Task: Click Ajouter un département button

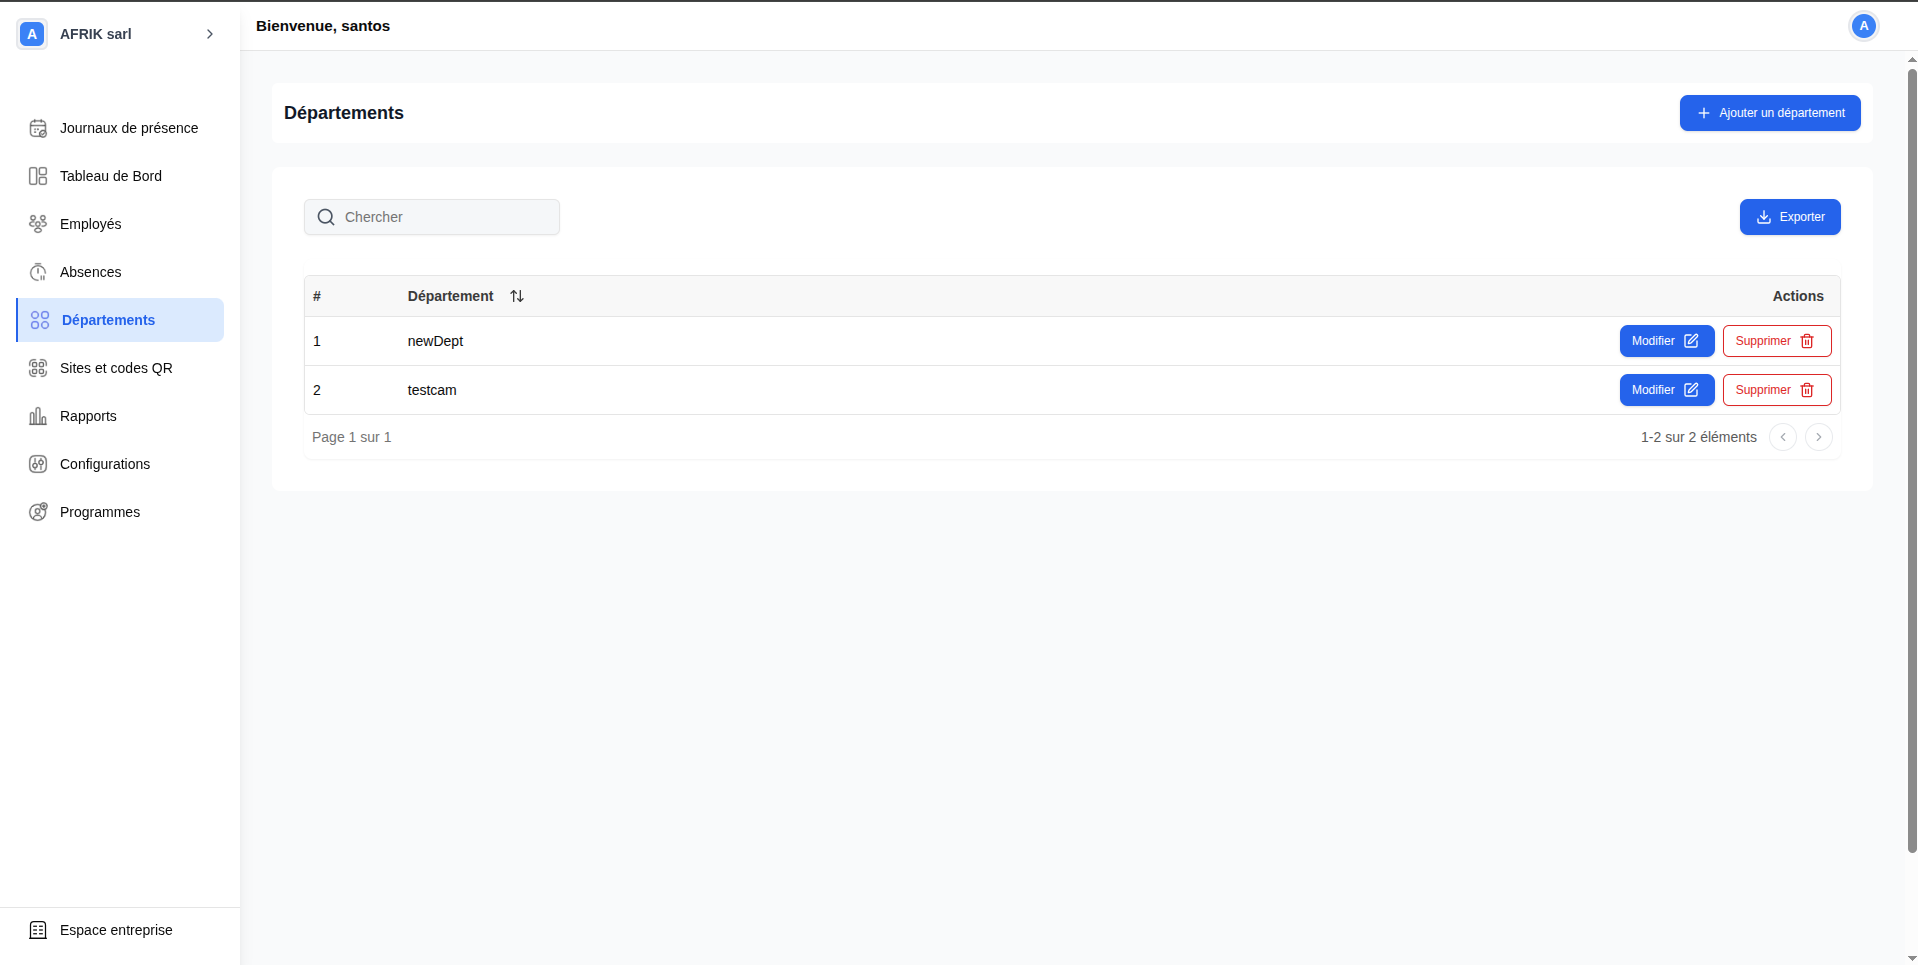Action: 1769,113
